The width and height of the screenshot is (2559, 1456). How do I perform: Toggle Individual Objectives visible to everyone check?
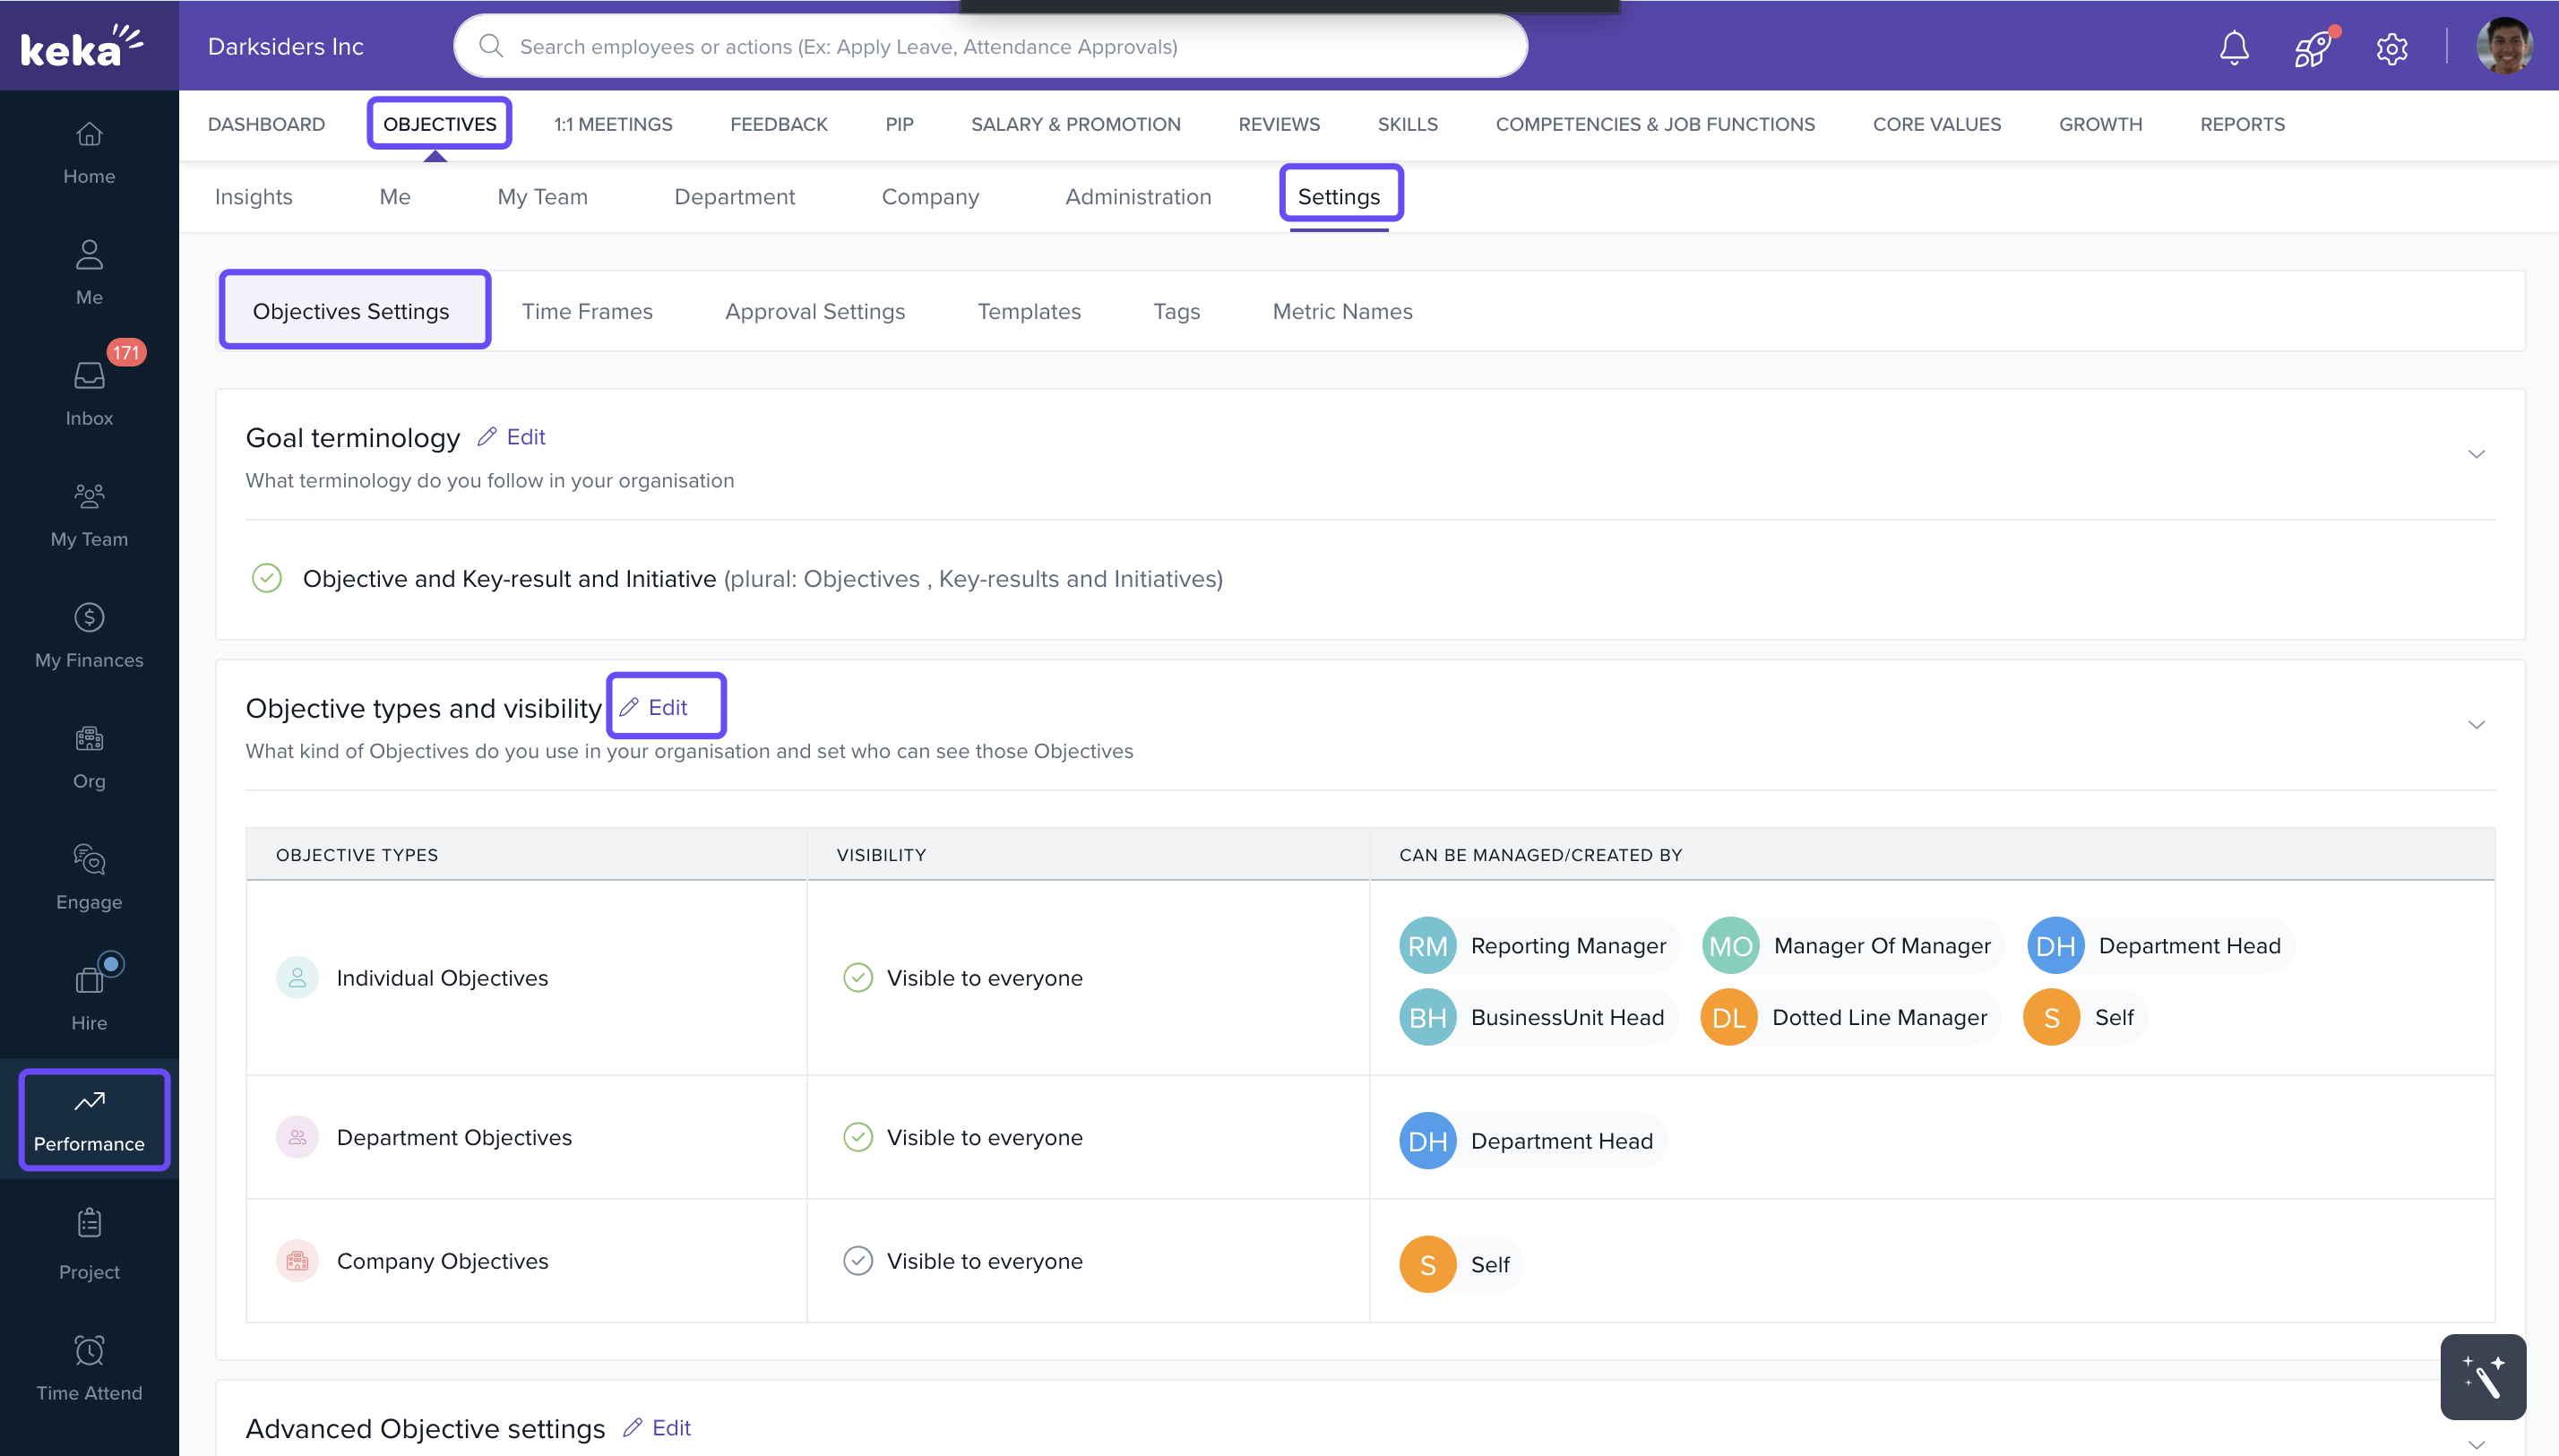coord(858,977)
